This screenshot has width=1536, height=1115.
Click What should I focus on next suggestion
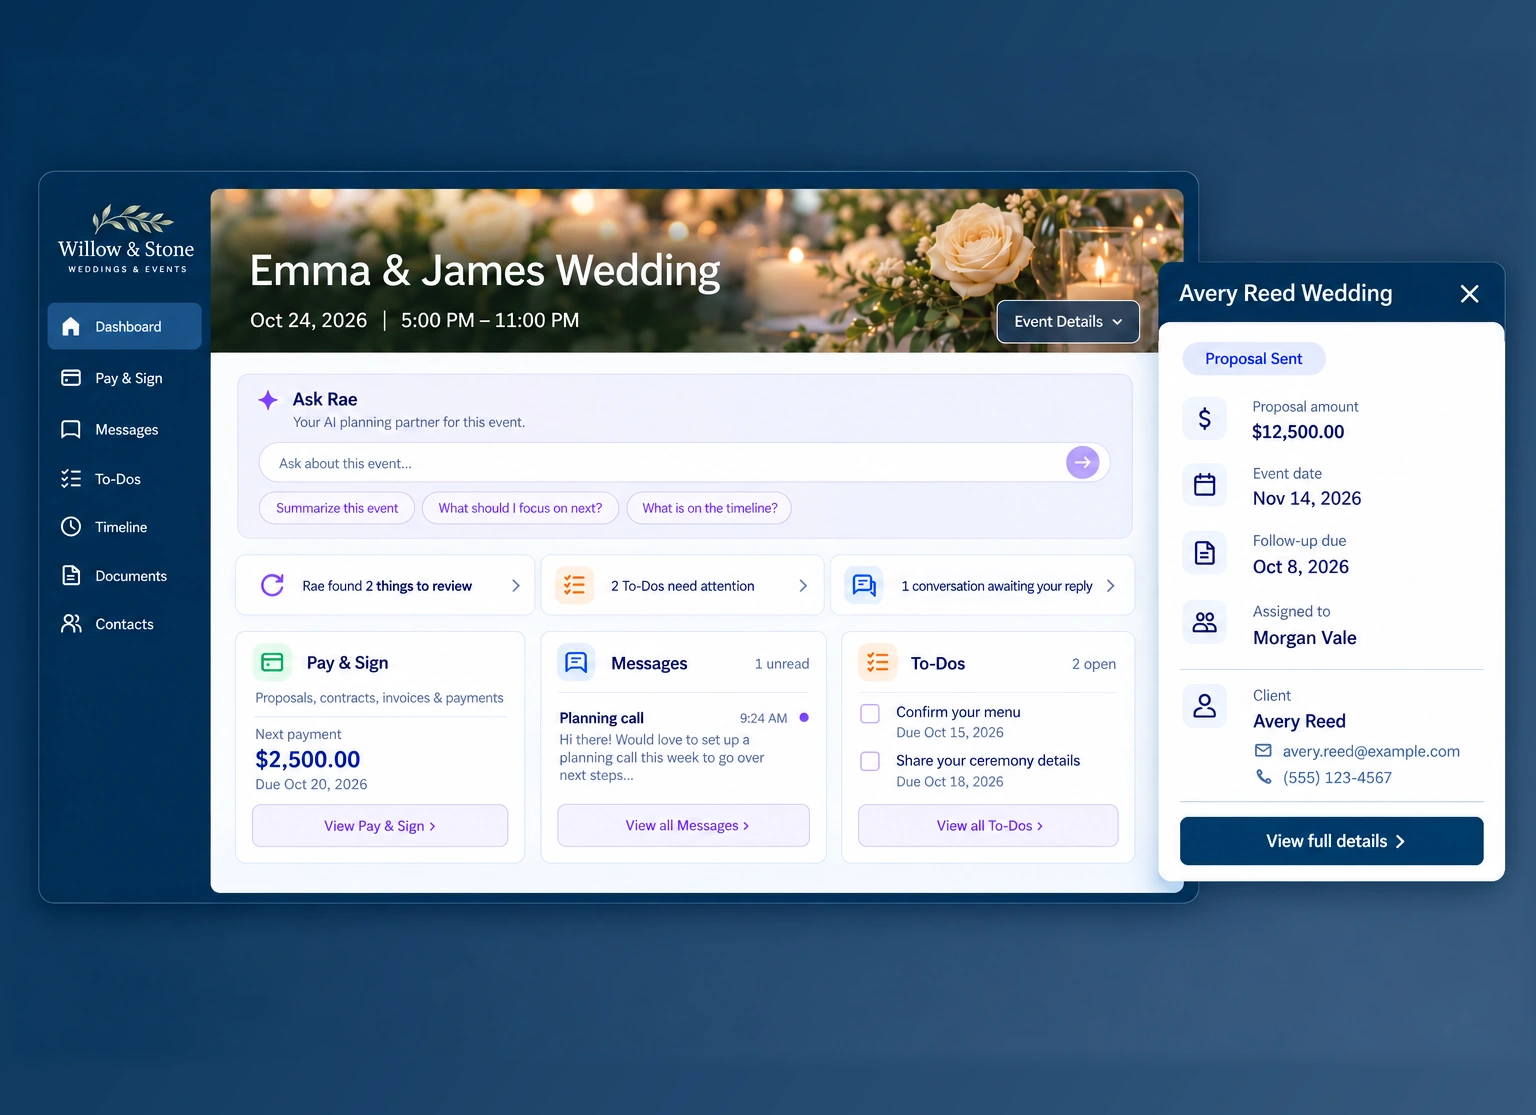click(x=520, y=508)
